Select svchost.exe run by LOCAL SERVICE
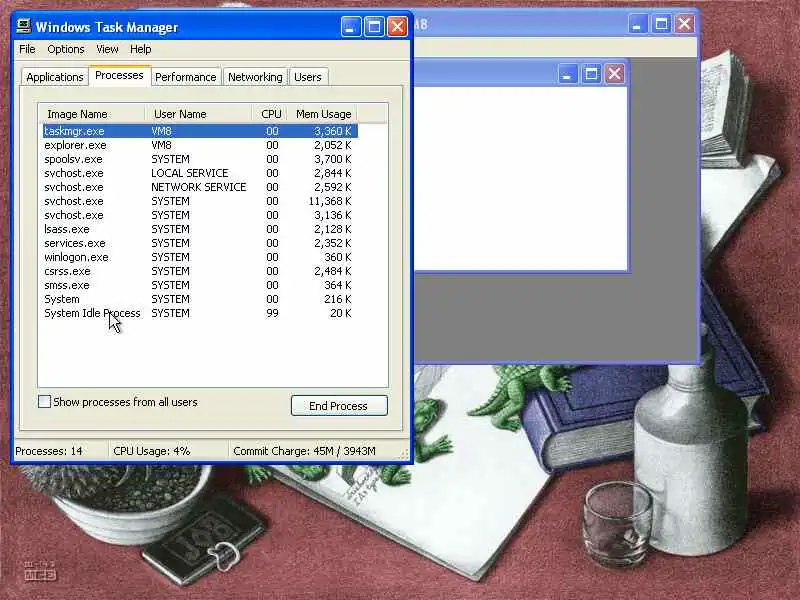 (x=200, y=173)
